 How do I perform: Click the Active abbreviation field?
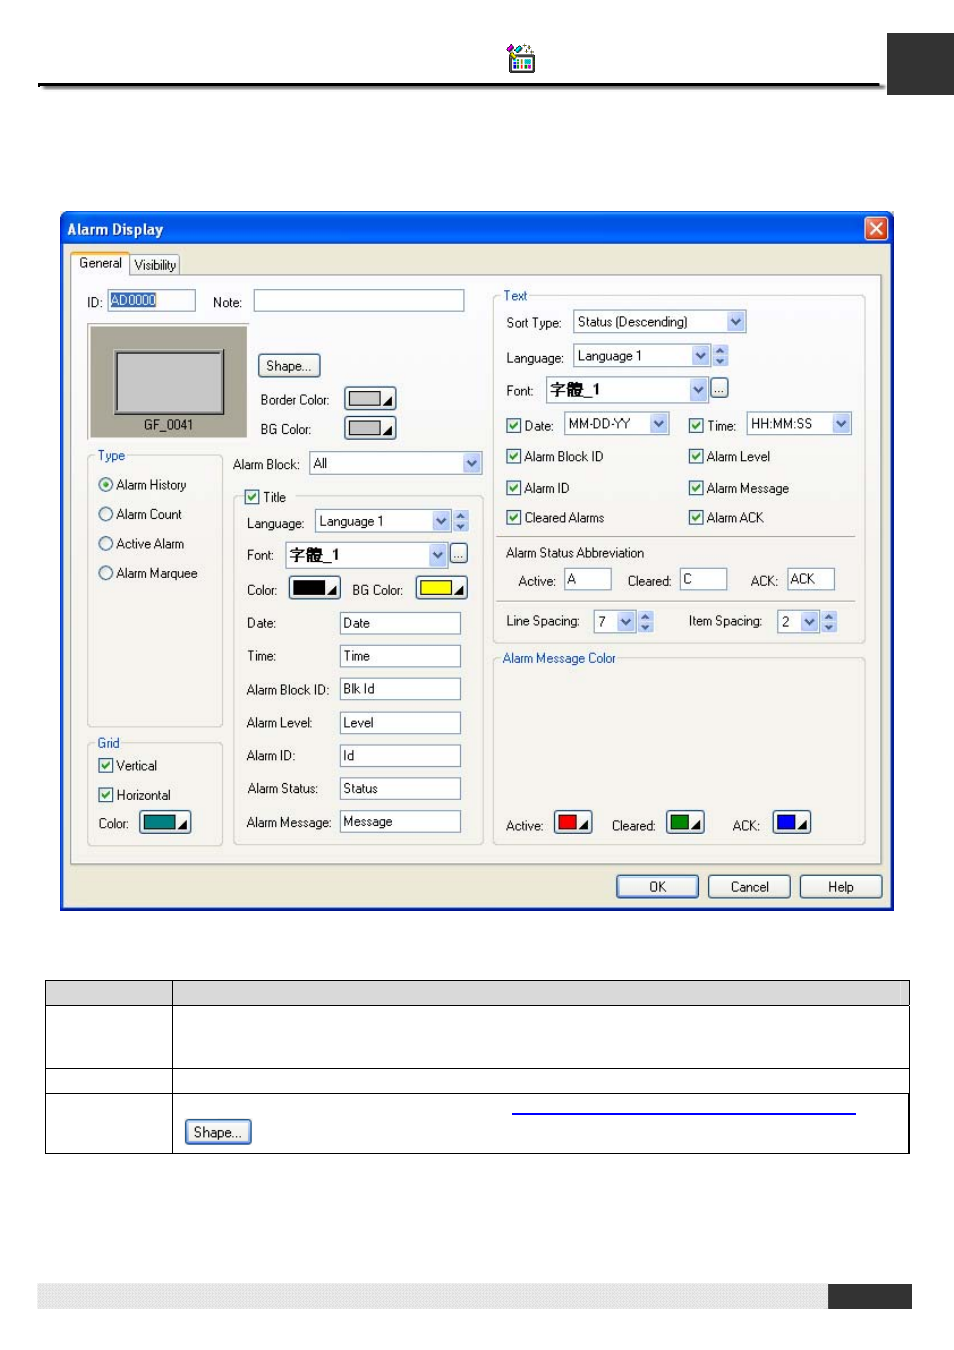point(588,579)
